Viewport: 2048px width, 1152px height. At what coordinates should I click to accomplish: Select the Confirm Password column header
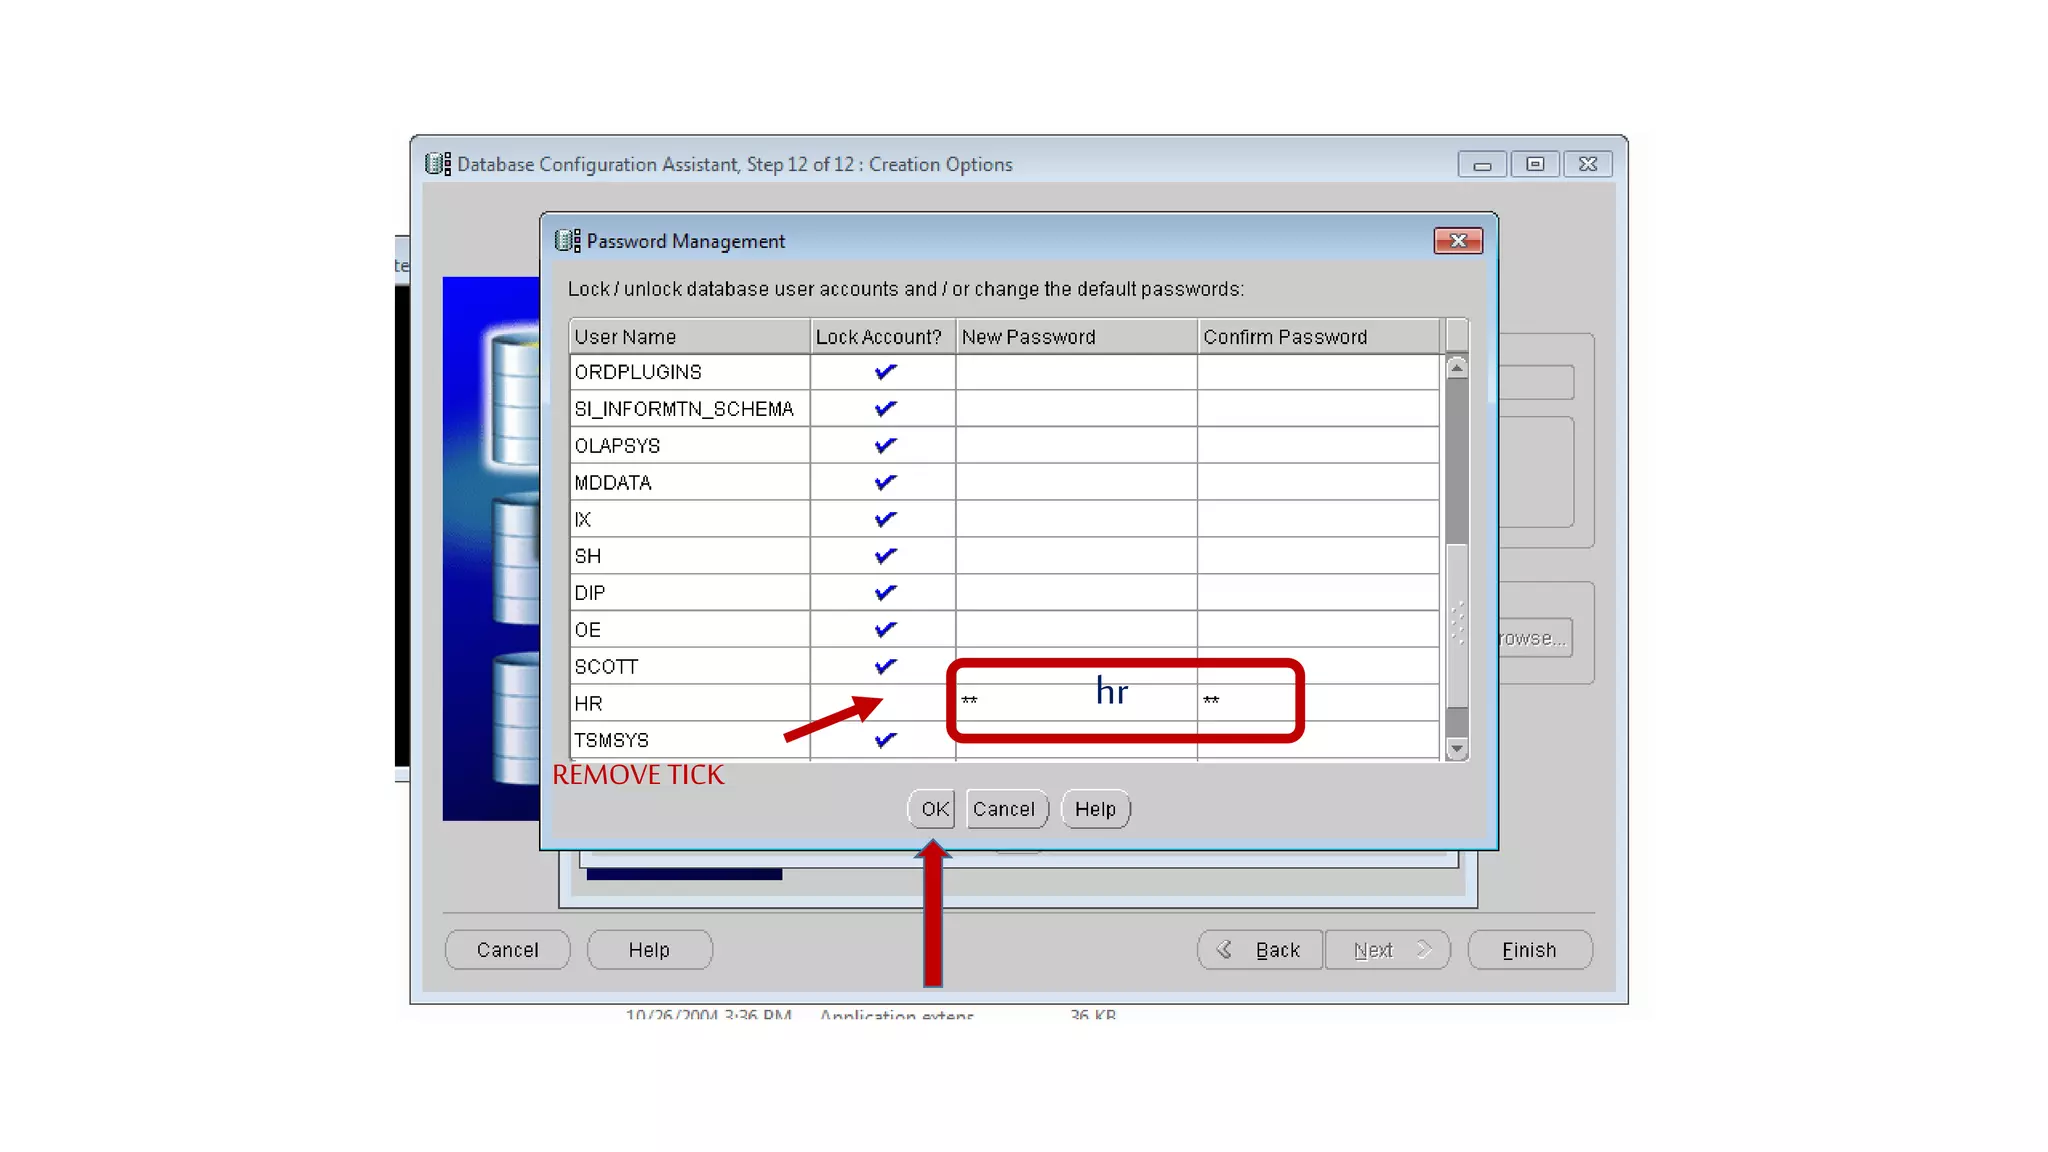[x=1318, y=337]
